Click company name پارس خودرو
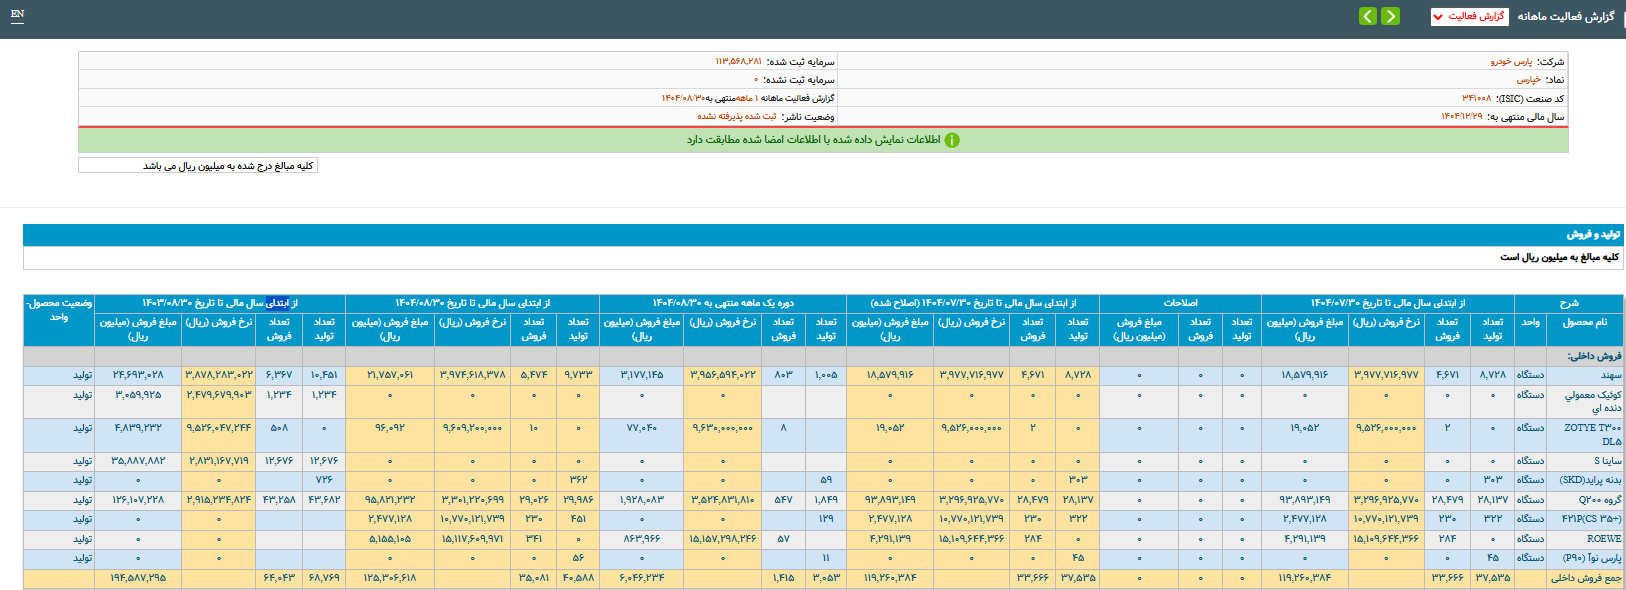Image resolution: width=1626 pixels, height=590 pixels. (x=1510, y=62)
